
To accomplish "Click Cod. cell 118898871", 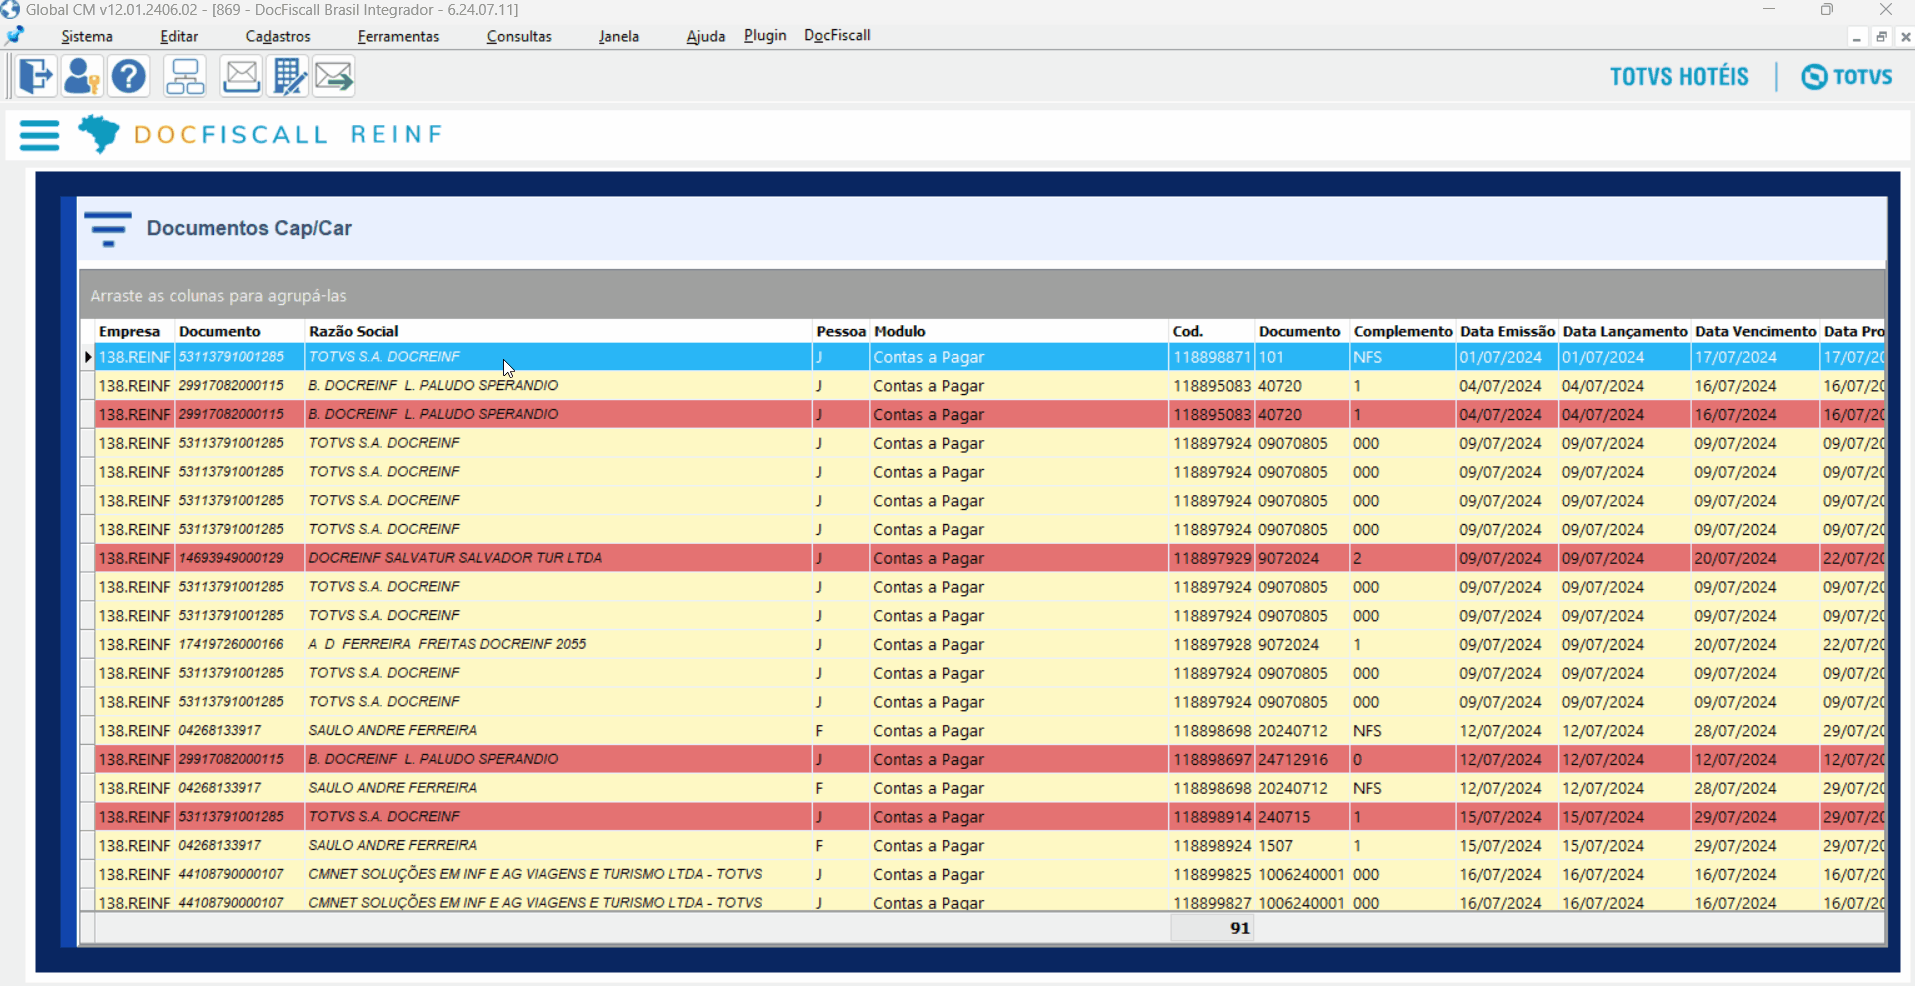I will coord(1212,357).
